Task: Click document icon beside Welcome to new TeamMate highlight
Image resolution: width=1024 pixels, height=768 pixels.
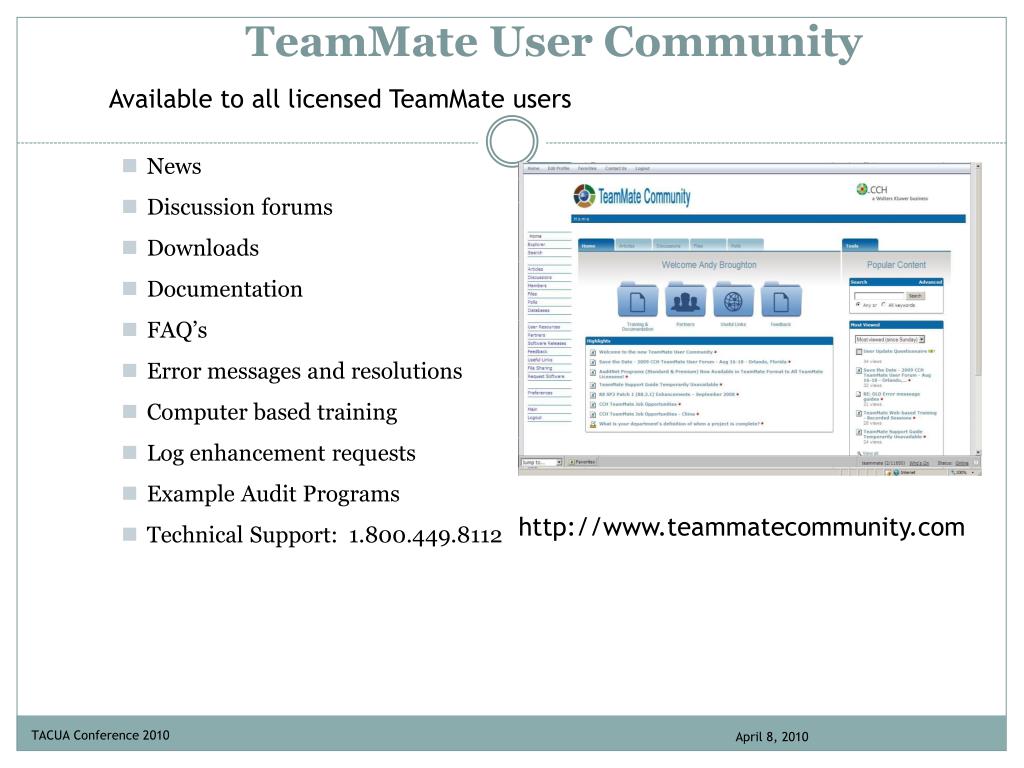Action: [593, 353]
